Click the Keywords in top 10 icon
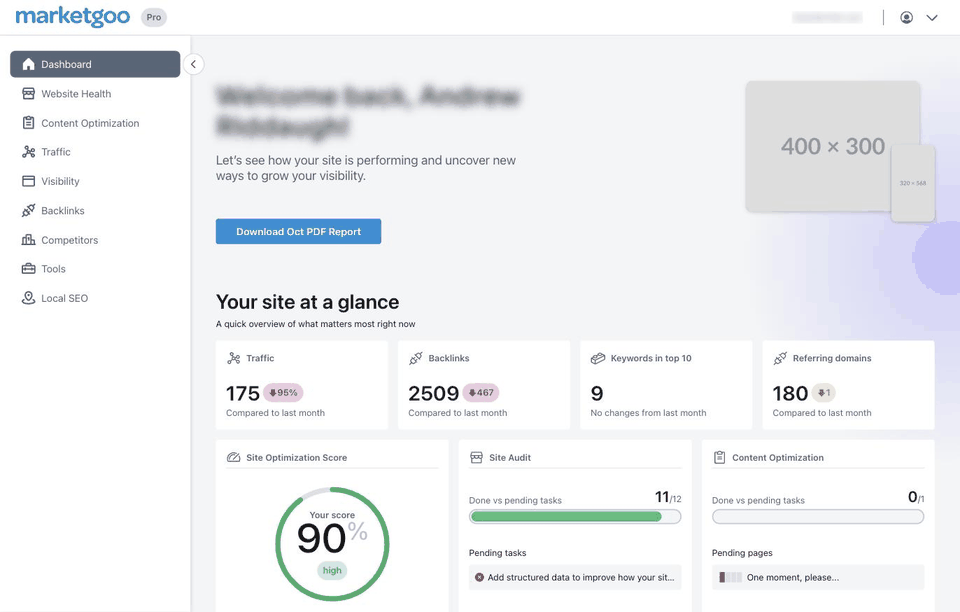Viewport: 960px width, 612px height. [x=598, y=358]
